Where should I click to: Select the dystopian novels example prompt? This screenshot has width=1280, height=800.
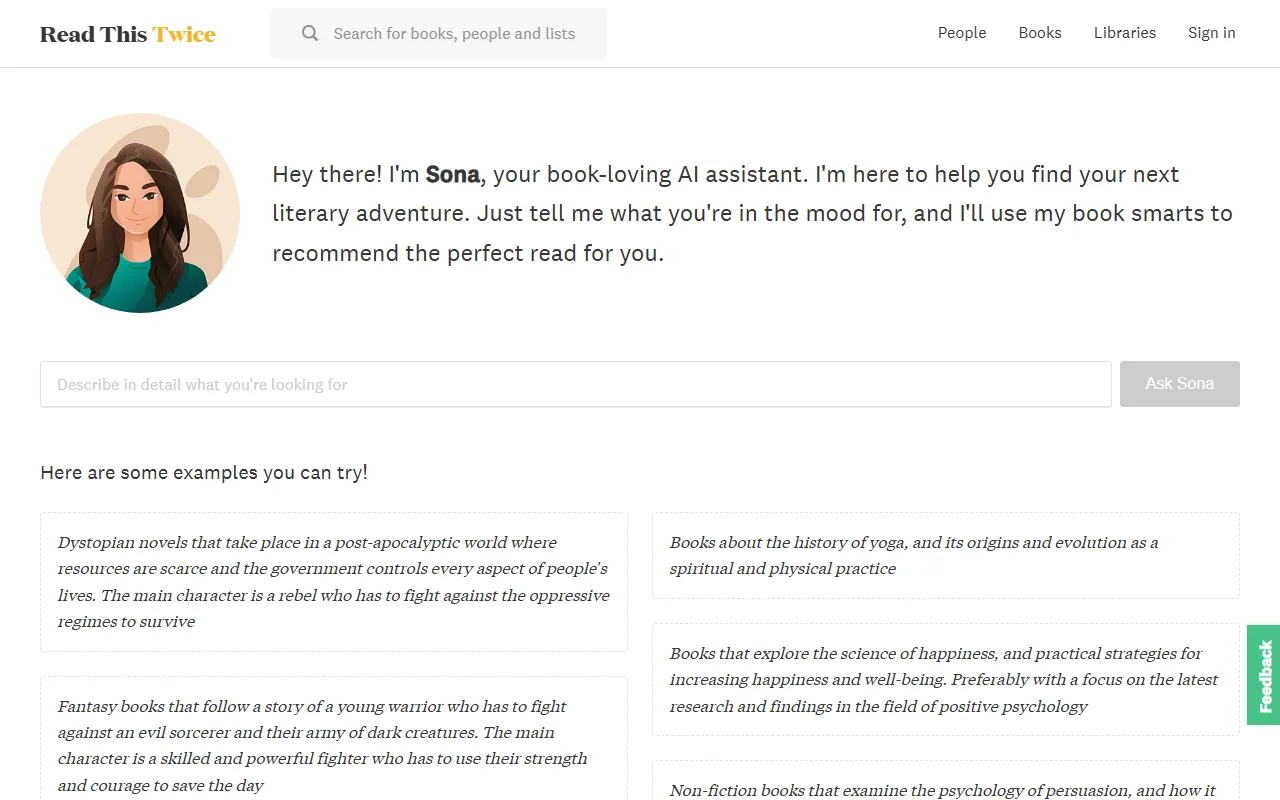(x=334, y=582)
